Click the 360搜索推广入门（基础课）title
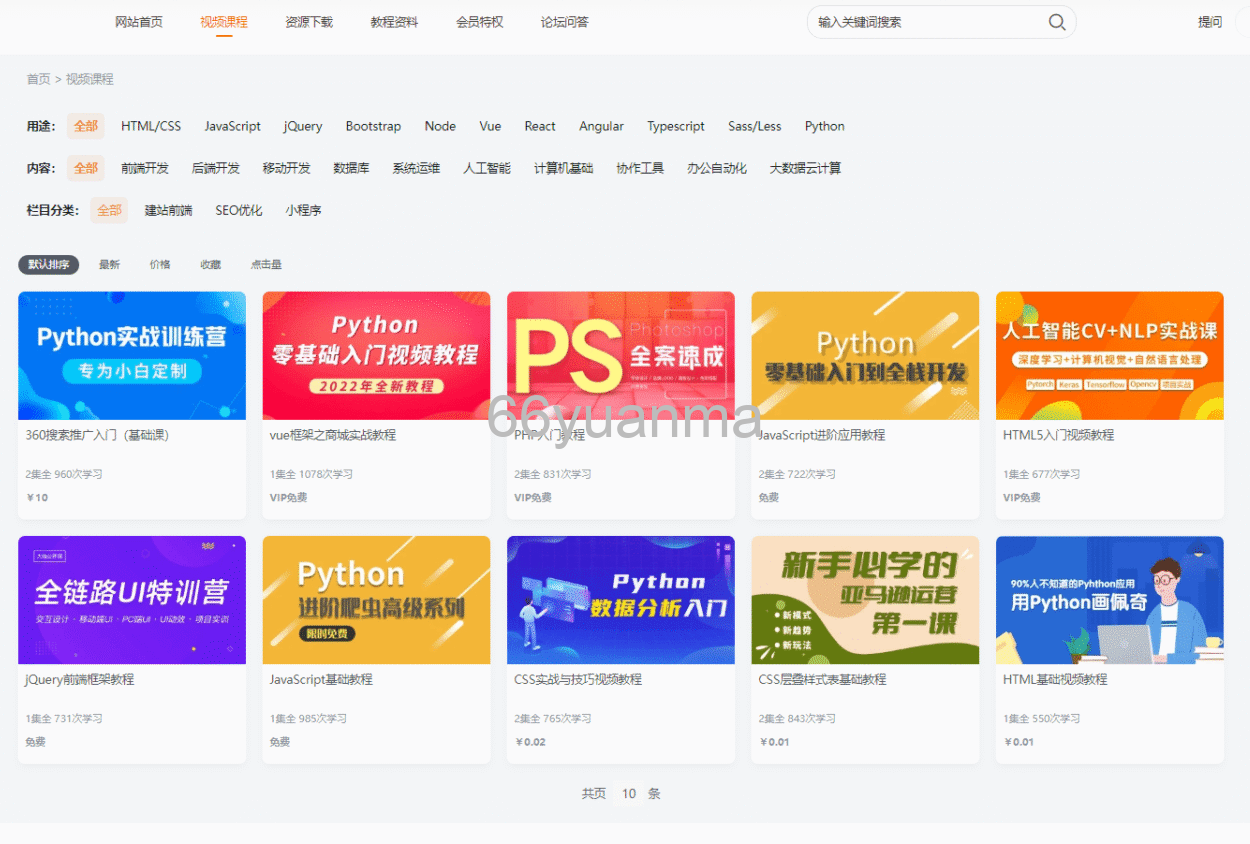This screenshot has width=1250, height=844. [x=98, y=435]
